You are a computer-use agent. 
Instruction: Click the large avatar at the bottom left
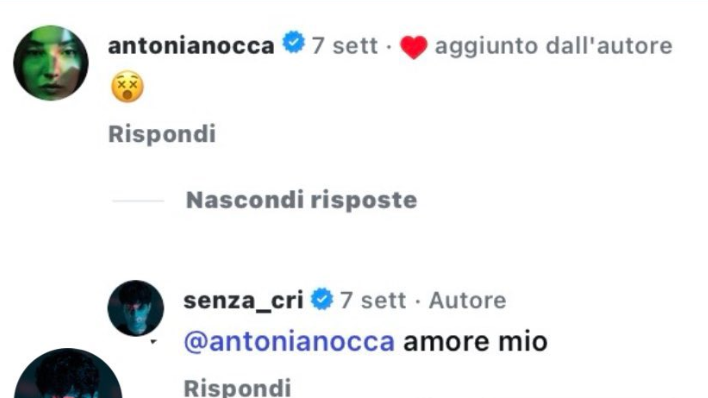[68, 373]
